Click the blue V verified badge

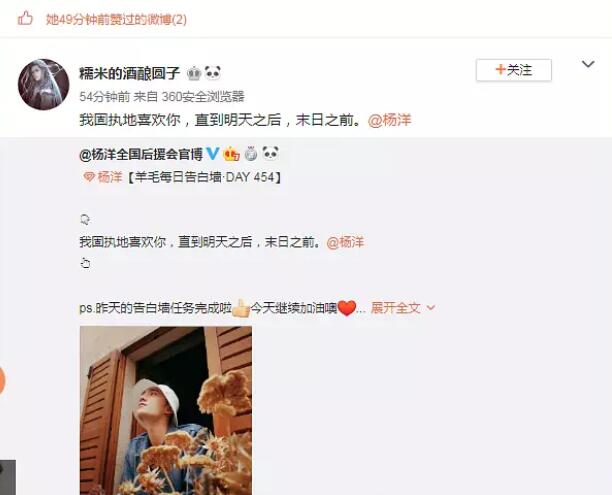point(212,153)
